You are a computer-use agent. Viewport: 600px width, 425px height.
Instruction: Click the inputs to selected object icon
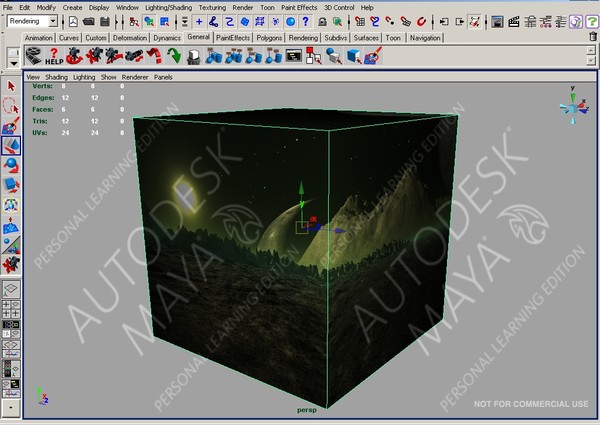444,22
